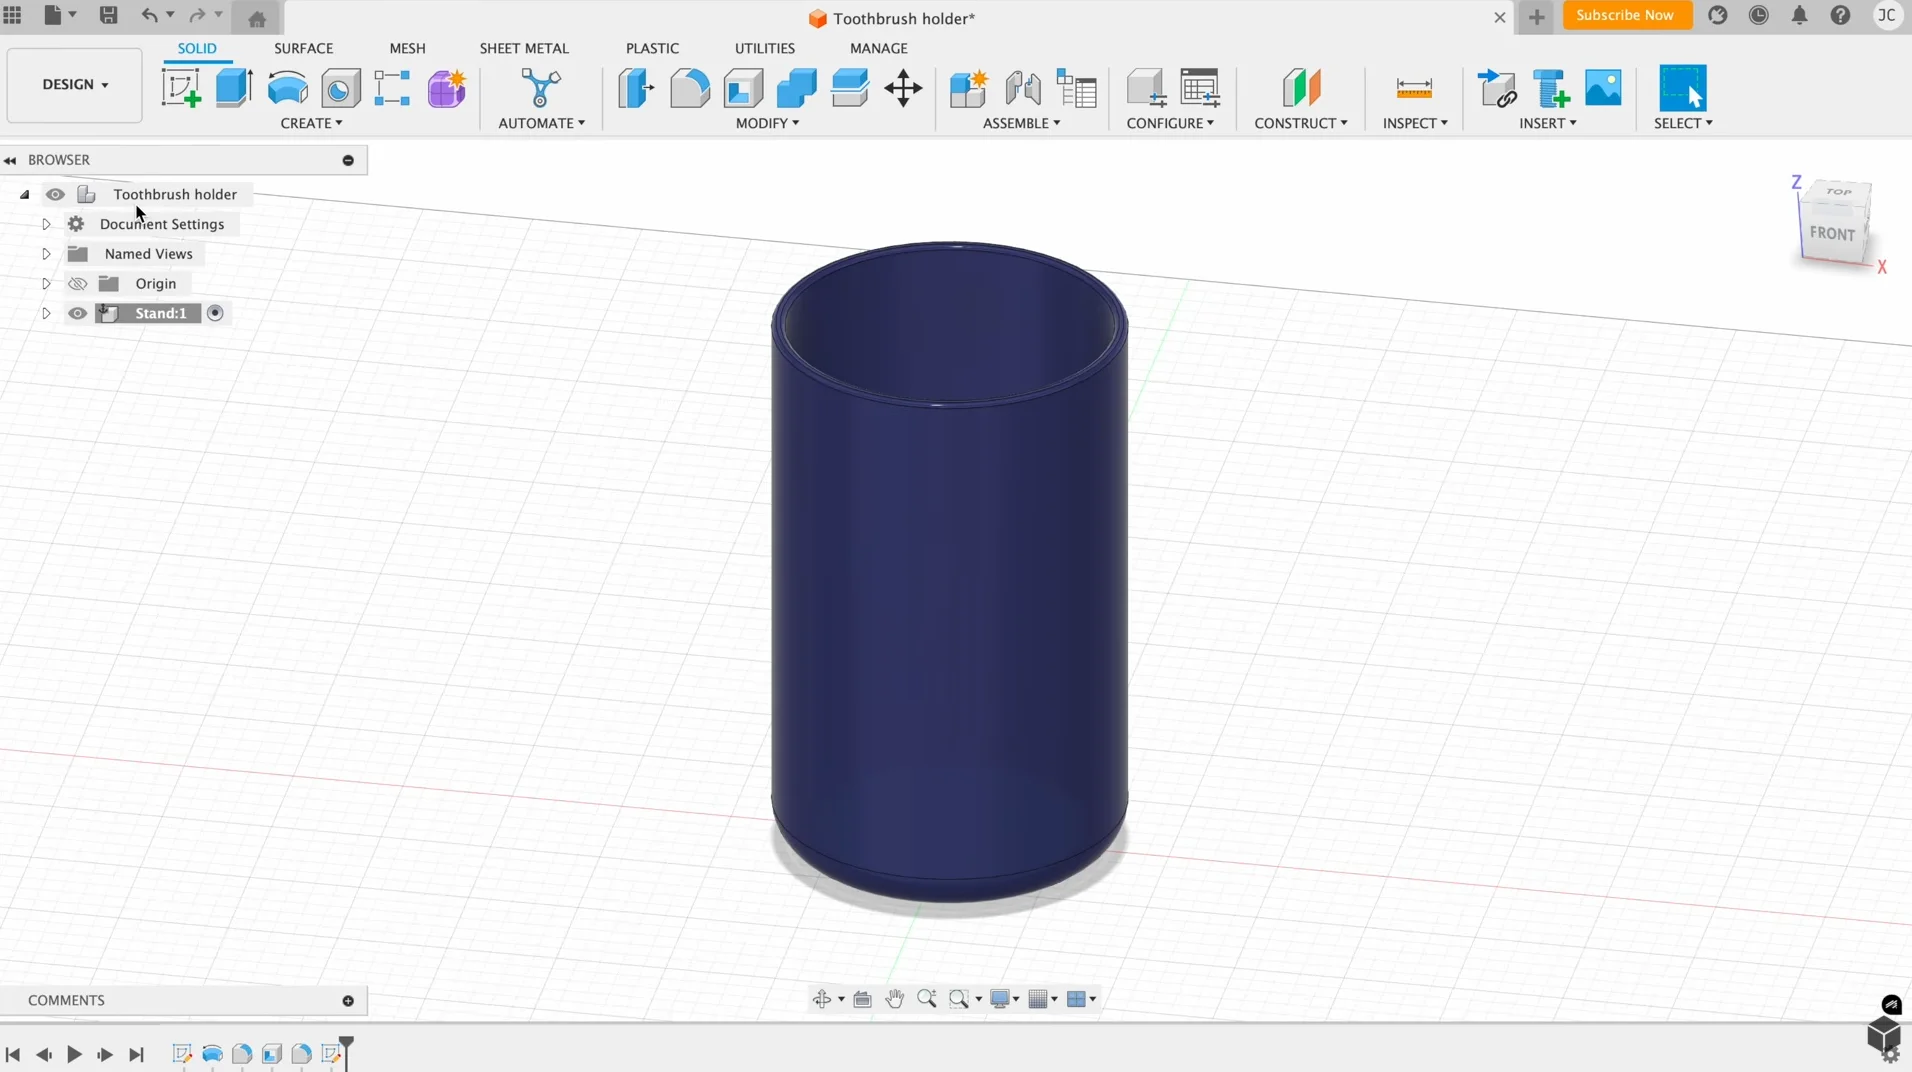
Task: Toggle visibility of Toothbrush holder
Action: click(55, 194)
